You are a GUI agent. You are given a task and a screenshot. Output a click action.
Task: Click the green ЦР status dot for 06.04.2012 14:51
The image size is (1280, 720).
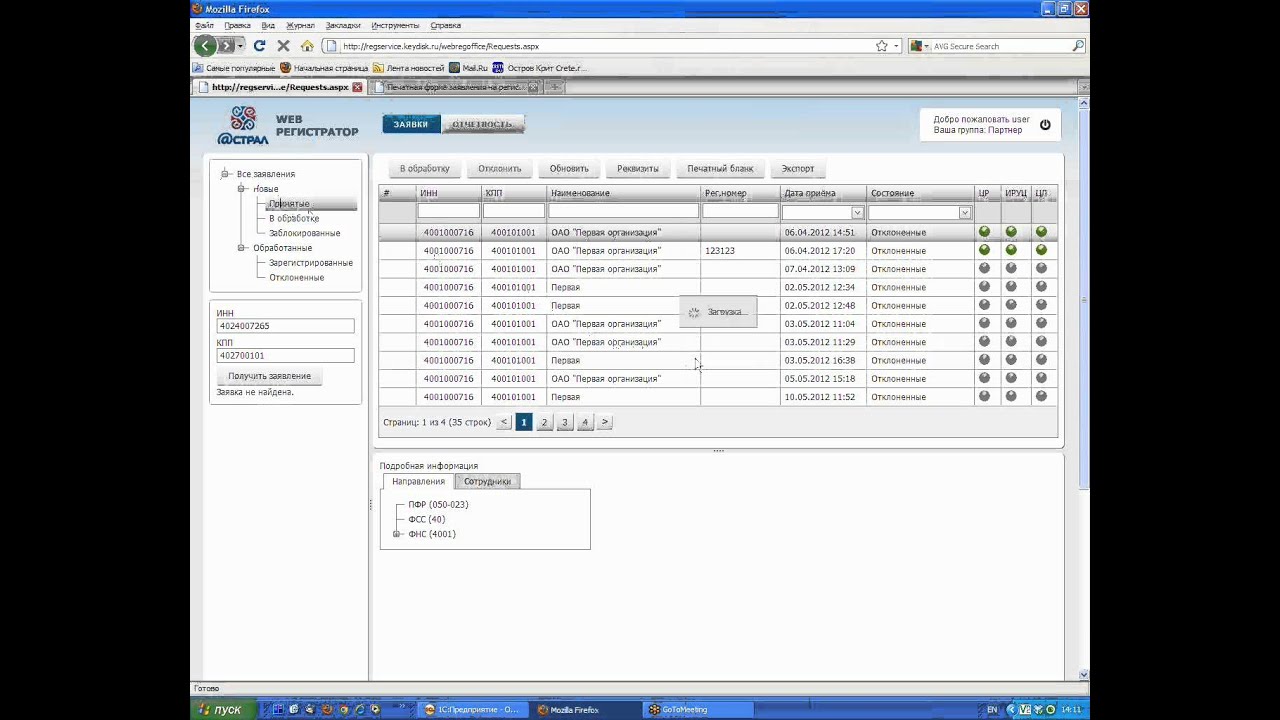tap(984, 232)
